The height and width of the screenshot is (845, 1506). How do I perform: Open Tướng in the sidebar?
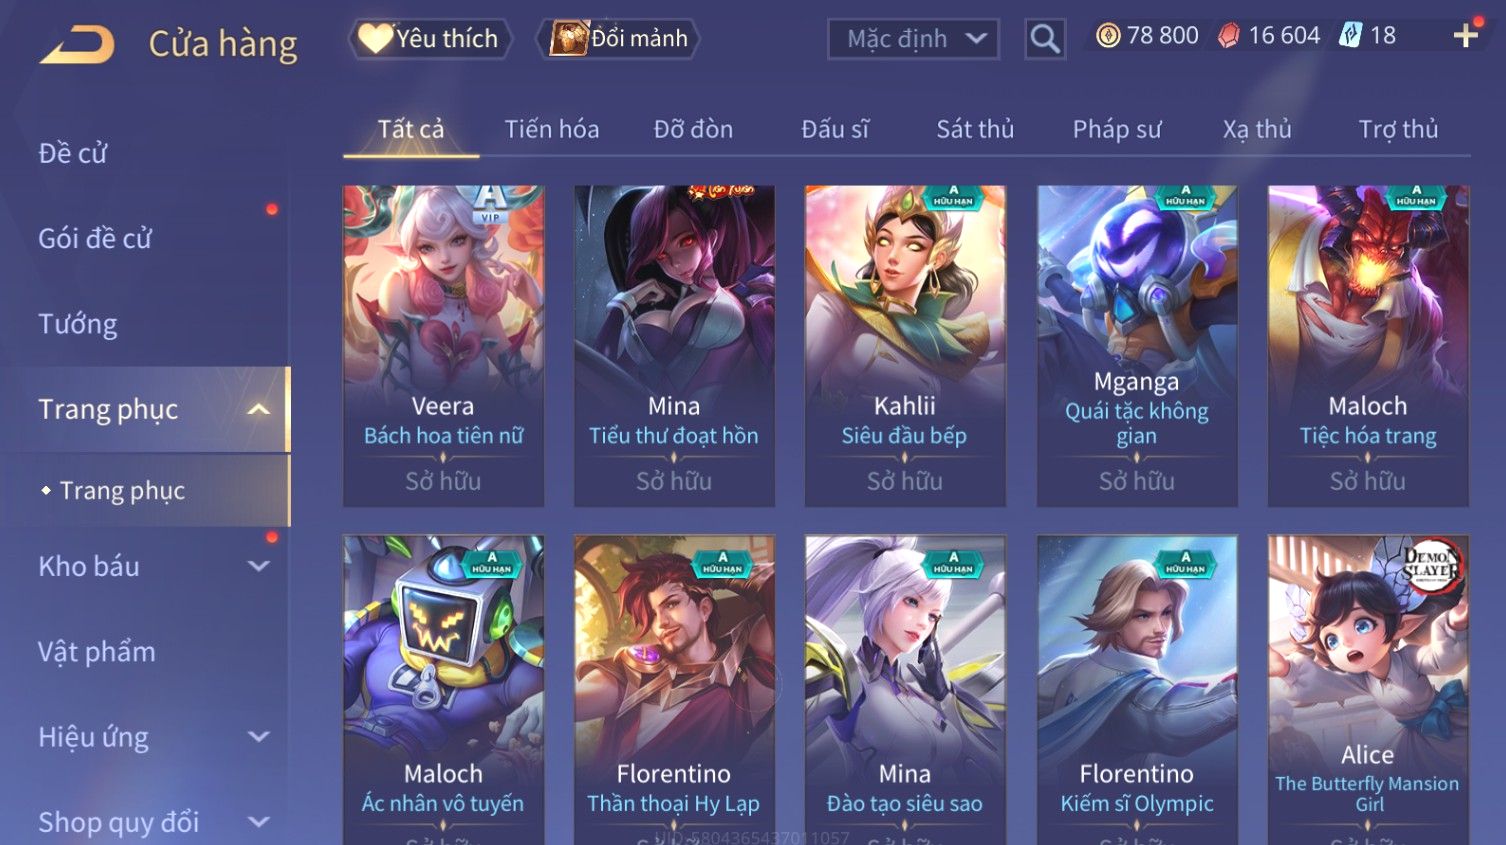point(78,324)
